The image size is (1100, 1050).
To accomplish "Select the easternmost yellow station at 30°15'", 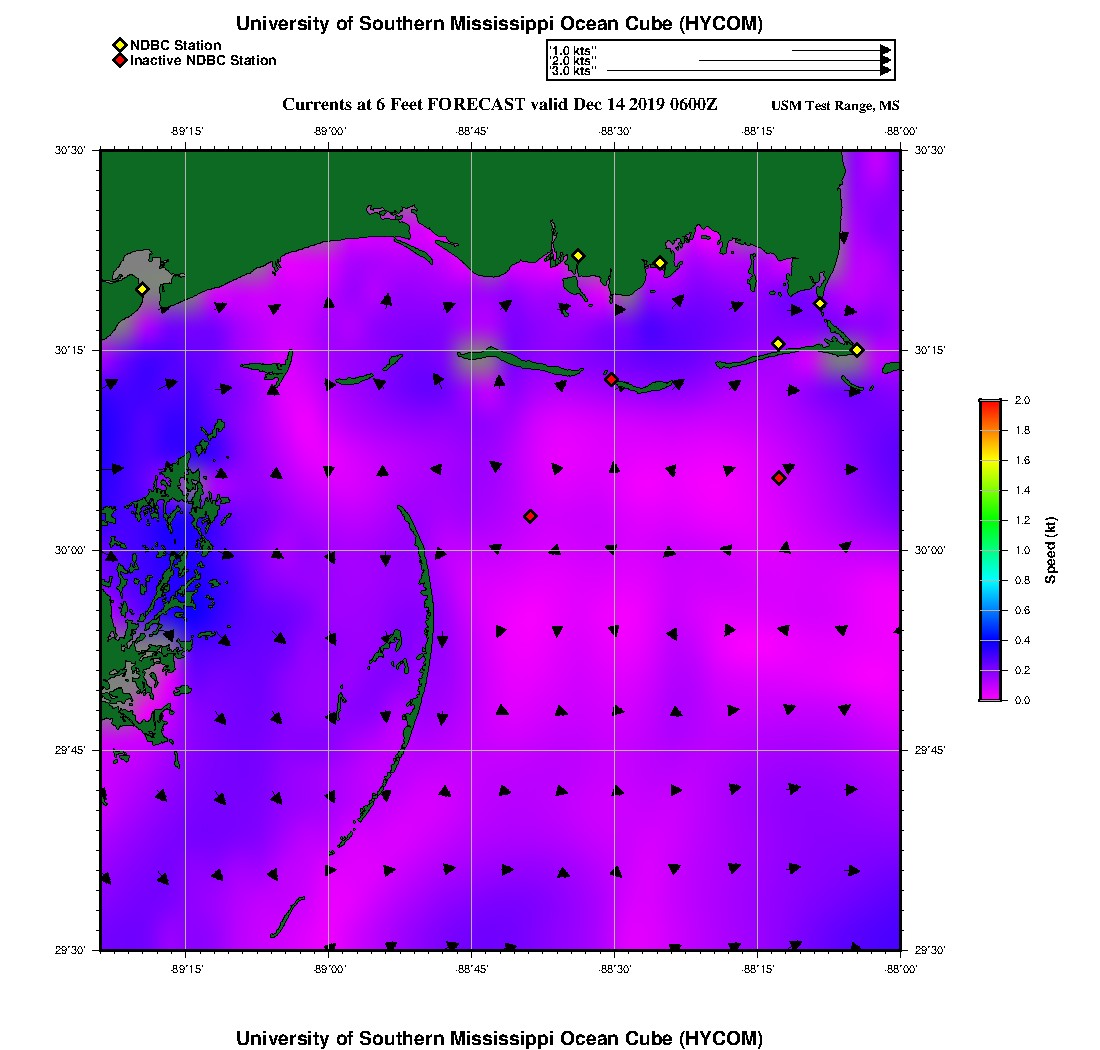I will (857, 350).
